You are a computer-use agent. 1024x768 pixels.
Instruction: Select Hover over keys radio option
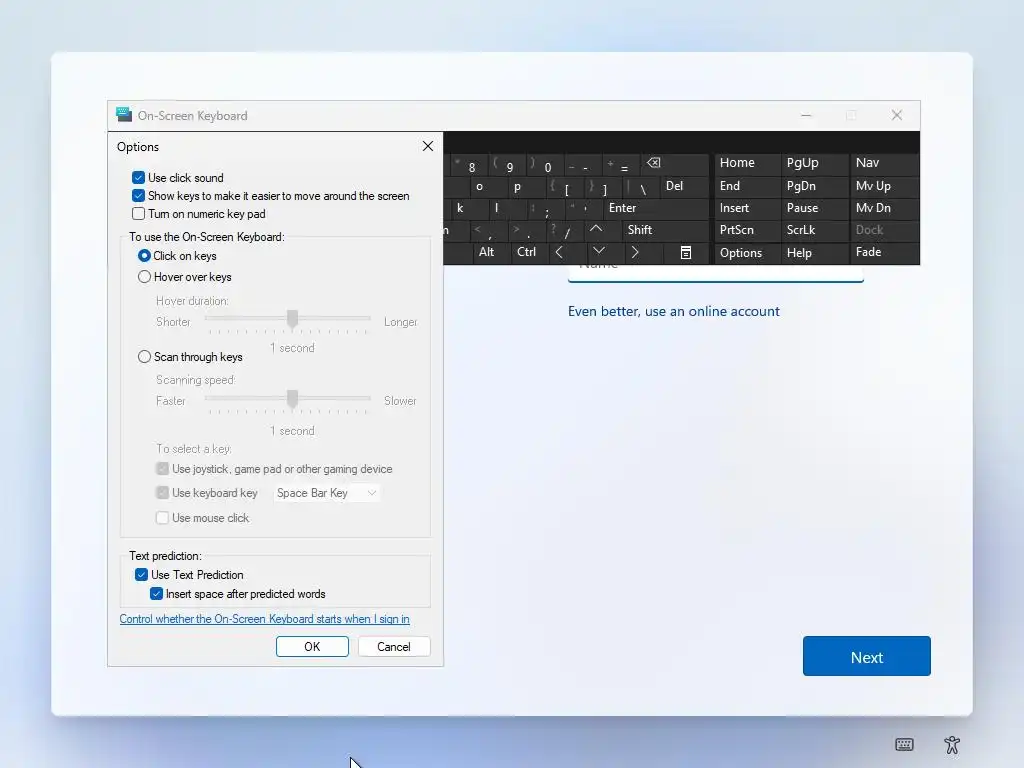pyautogui.click(x=144, y=277)
